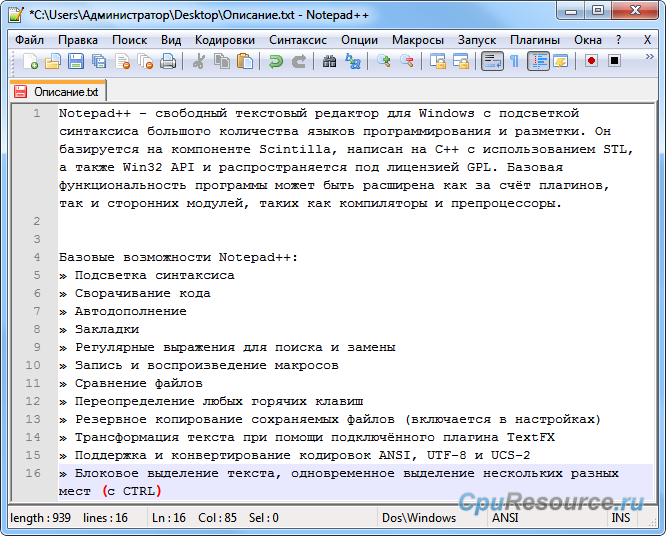Click Notepad++ title bar icon

click(16, 15)
